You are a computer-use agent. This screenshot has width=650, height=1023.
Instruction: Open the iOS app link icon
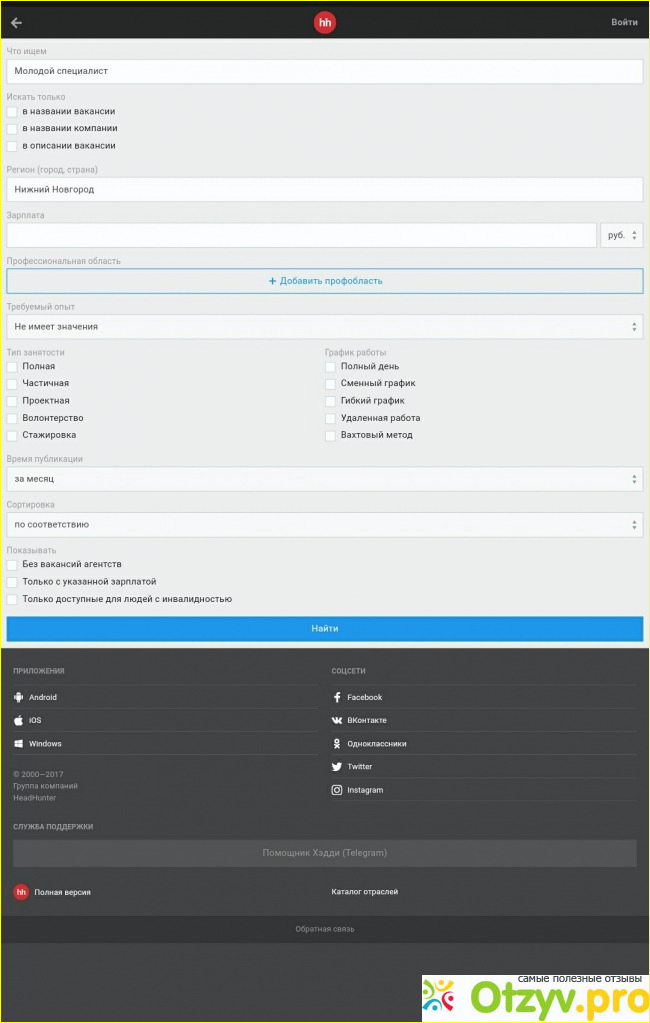tap(18, 720)
